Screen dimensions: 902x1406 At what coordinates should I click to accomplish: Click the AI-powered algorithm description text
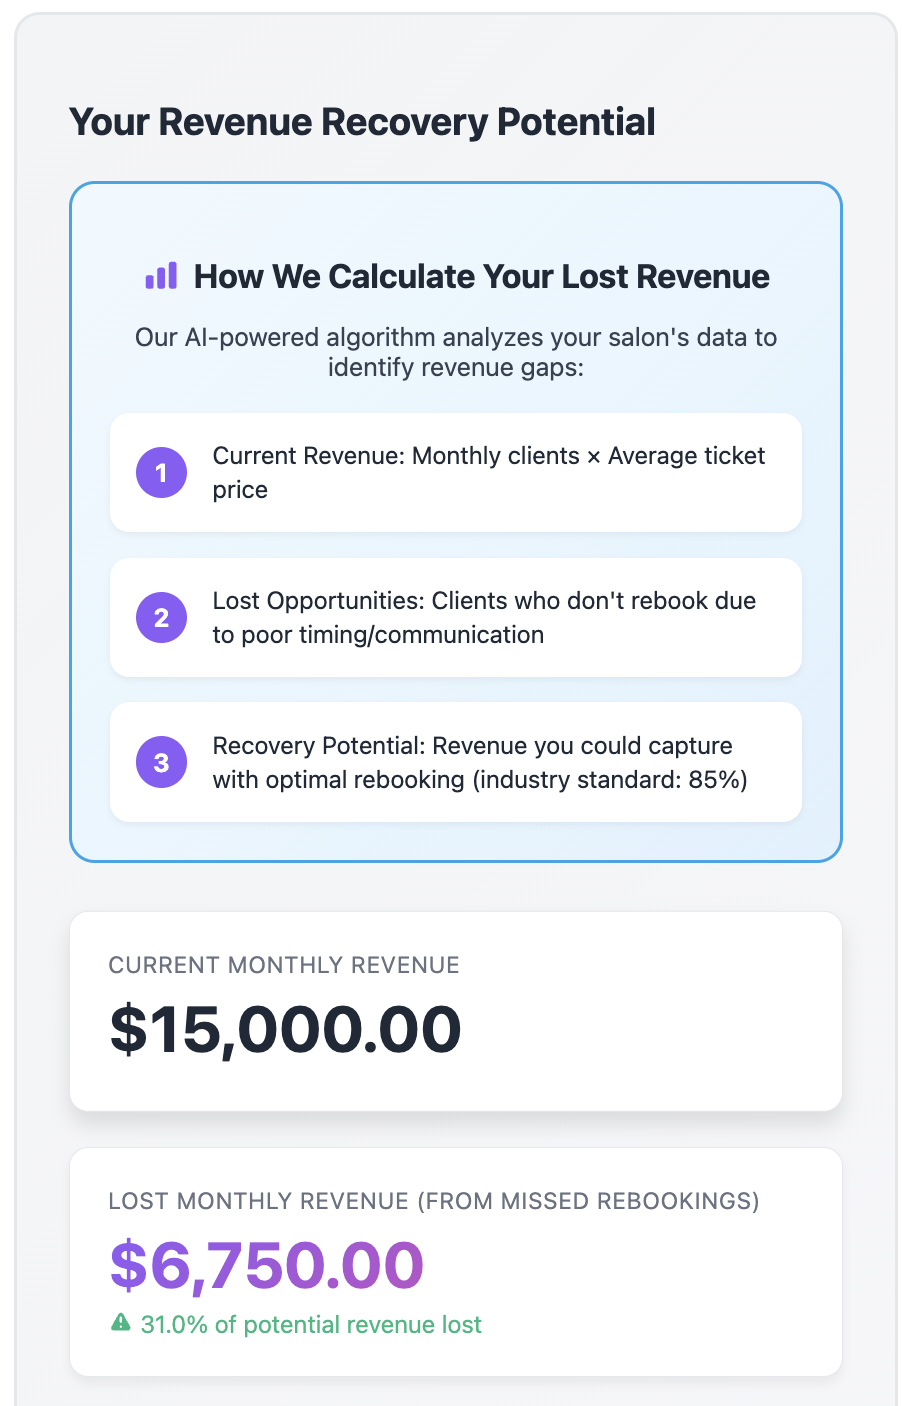(456, 338)
